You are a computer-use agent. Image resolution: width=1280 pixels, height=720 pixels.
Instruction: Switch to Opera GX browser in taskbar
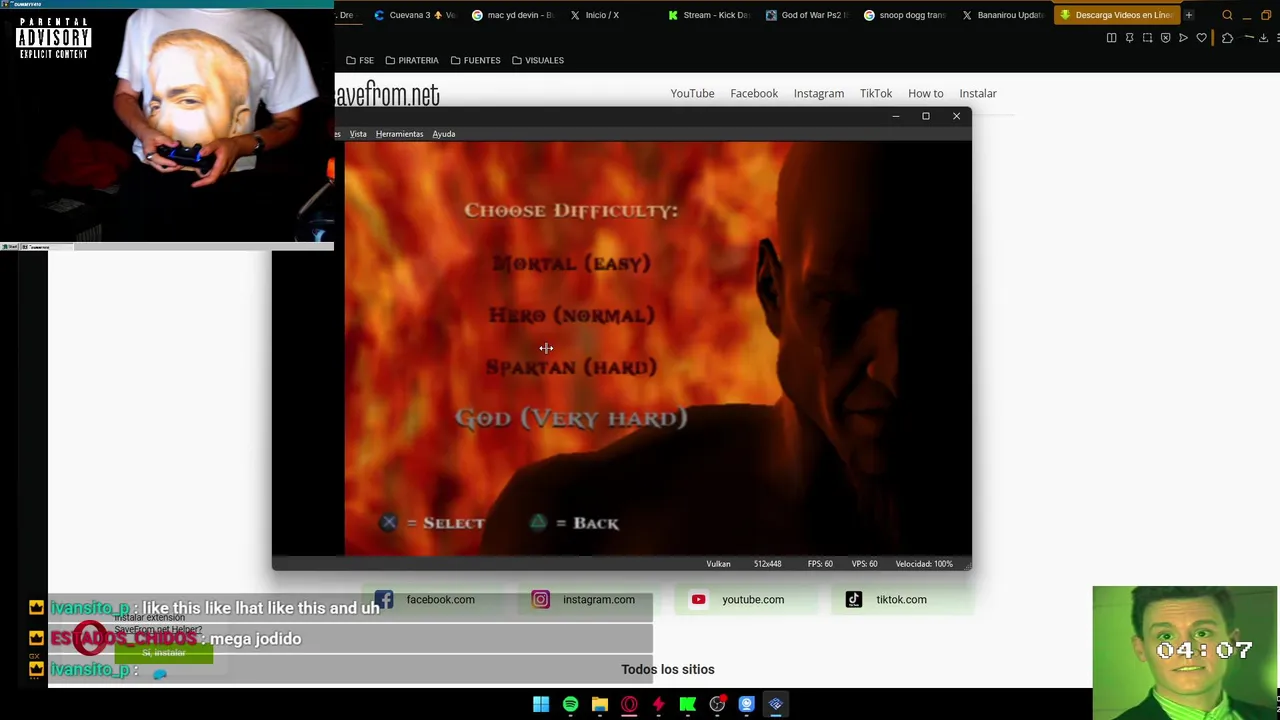(x=629, y=704)
